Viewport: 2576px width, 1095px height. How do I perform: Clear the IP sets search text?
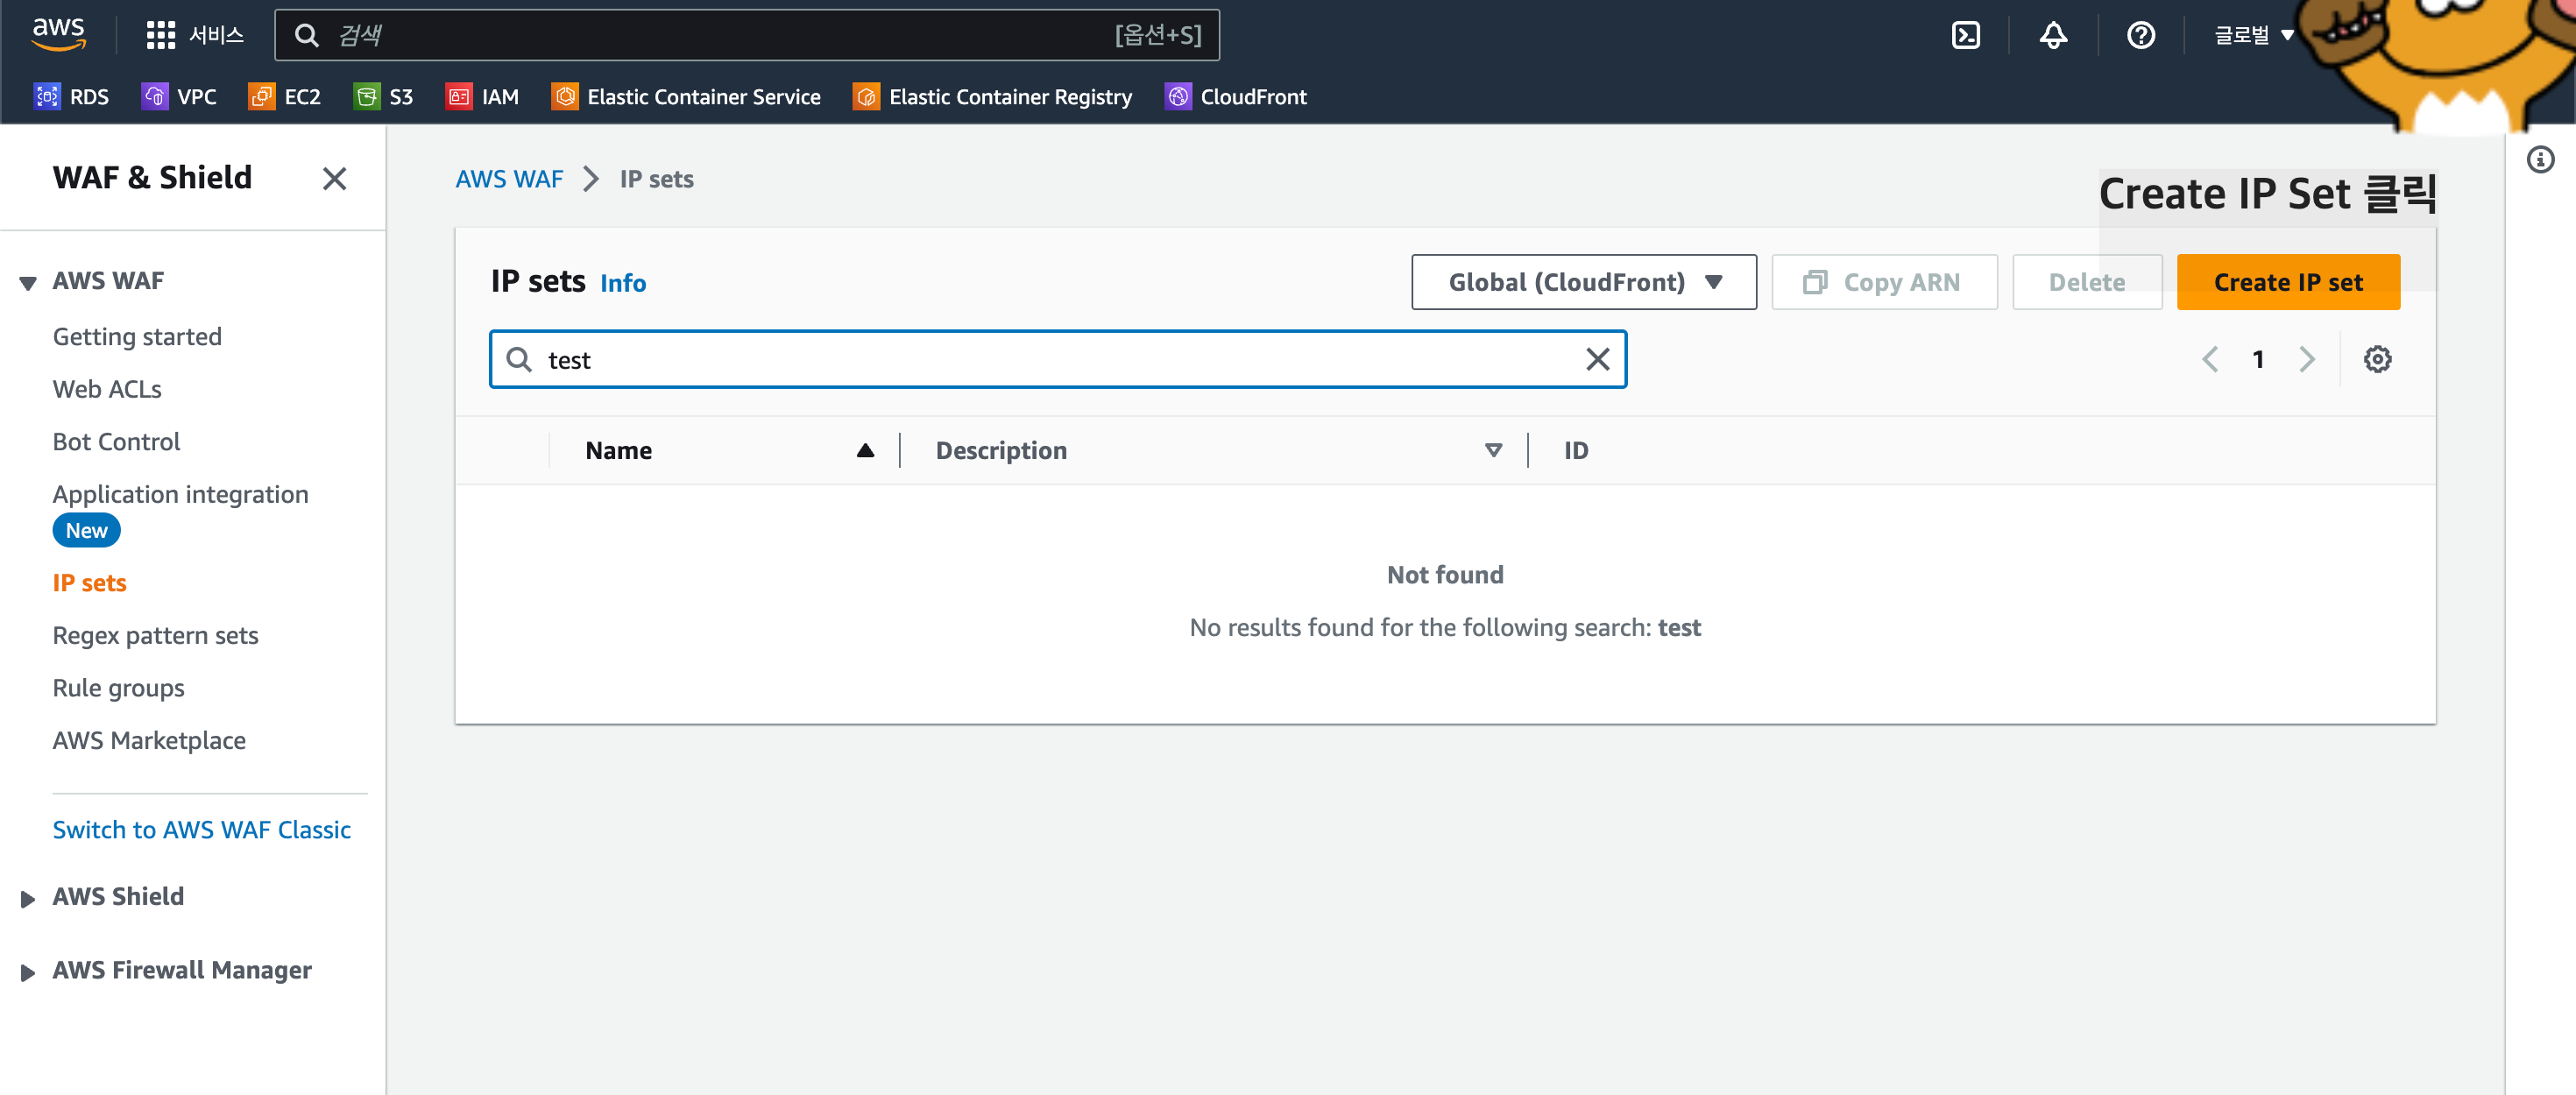[1597, 359]
